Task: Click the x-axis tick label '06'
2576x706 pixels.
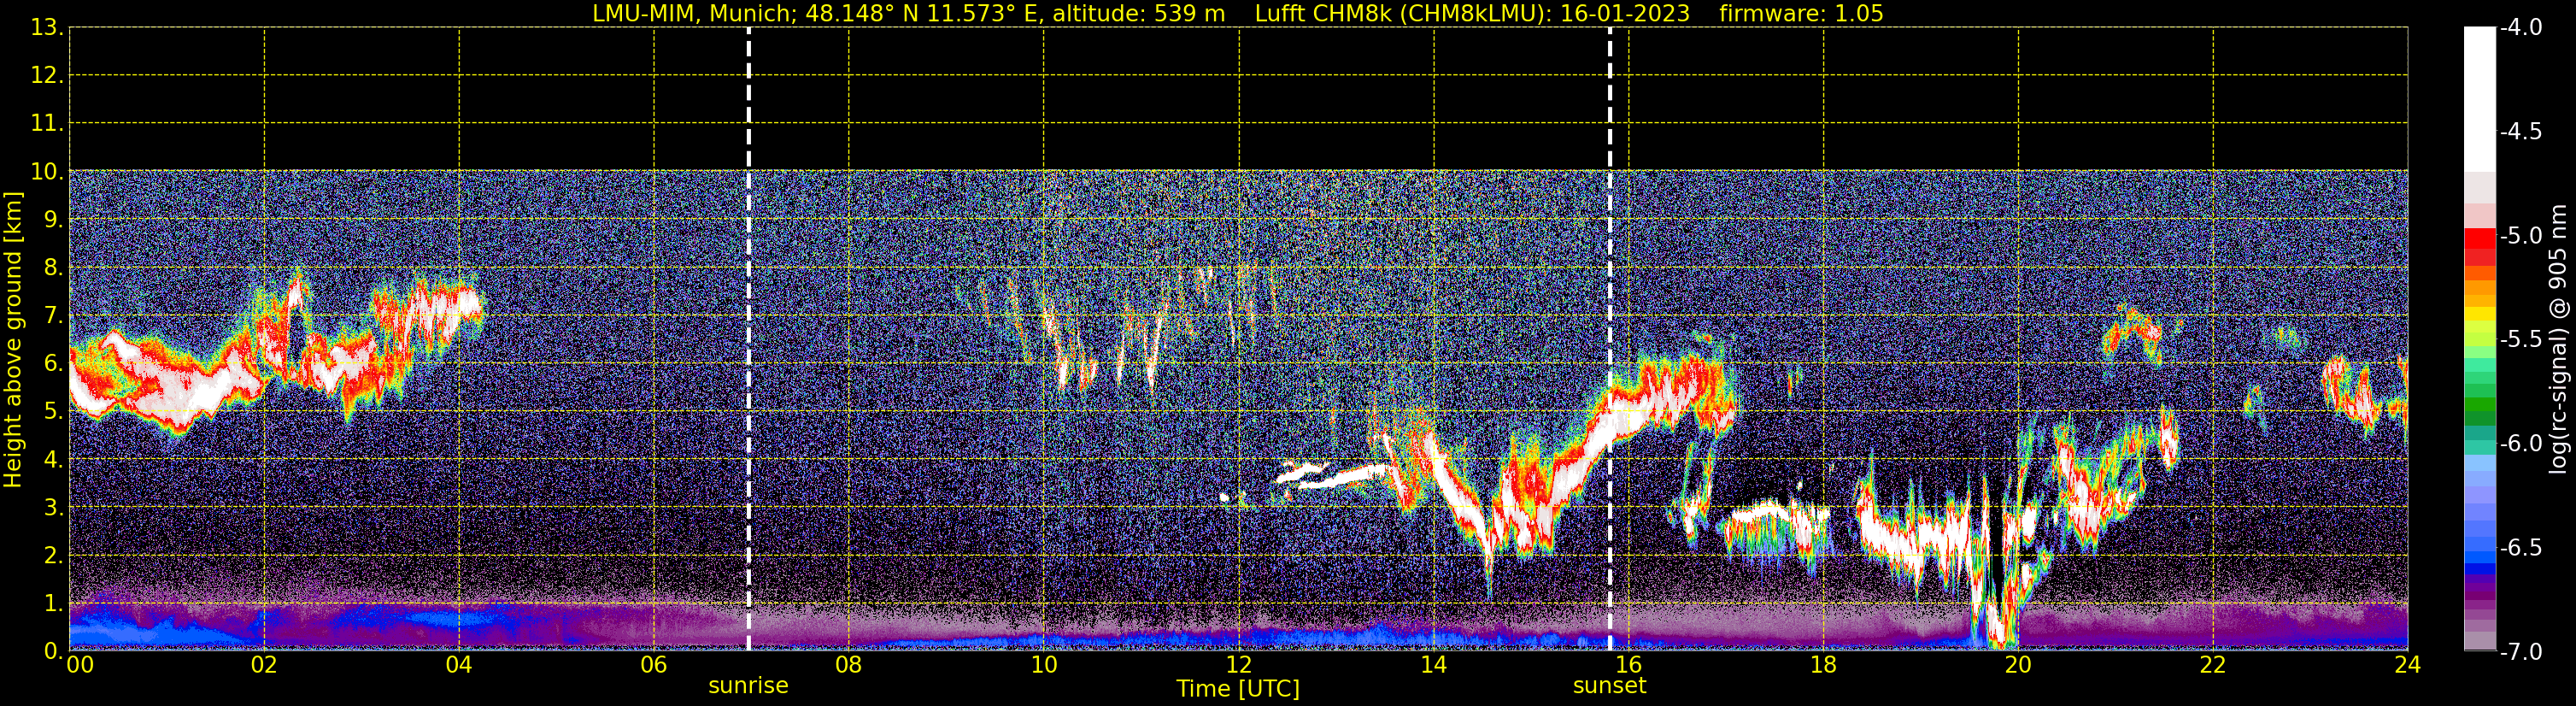Action: tap(654, 665)
